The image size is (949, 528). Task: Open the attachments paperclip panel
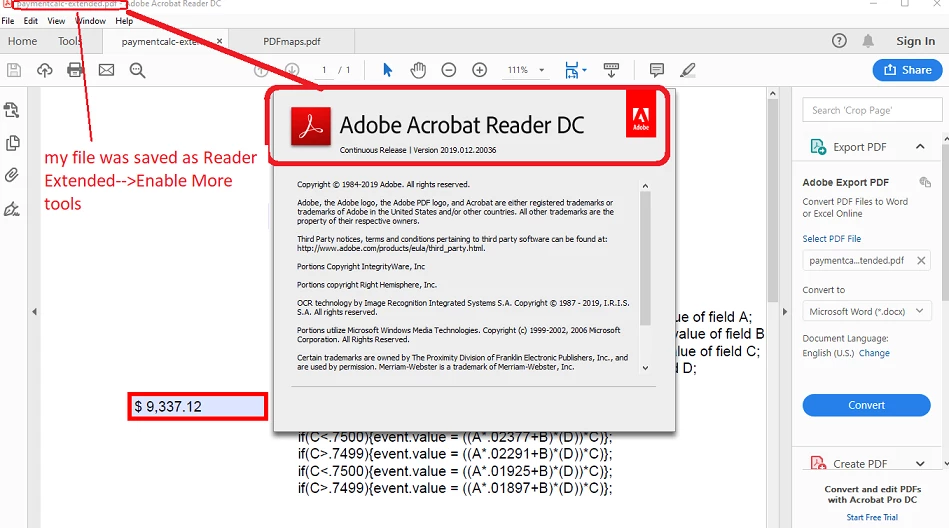click(x=12, y=176)
